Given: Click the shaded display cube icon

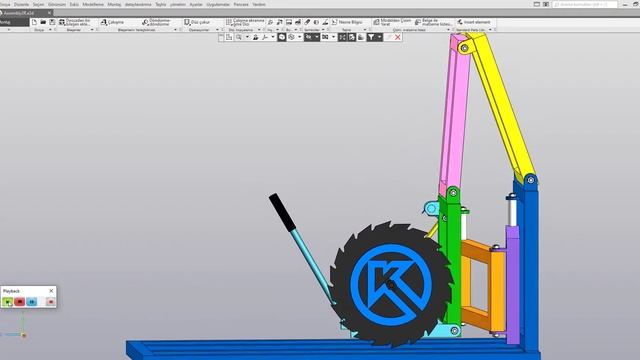Looking at the screenshot, I should coord(282,37).
